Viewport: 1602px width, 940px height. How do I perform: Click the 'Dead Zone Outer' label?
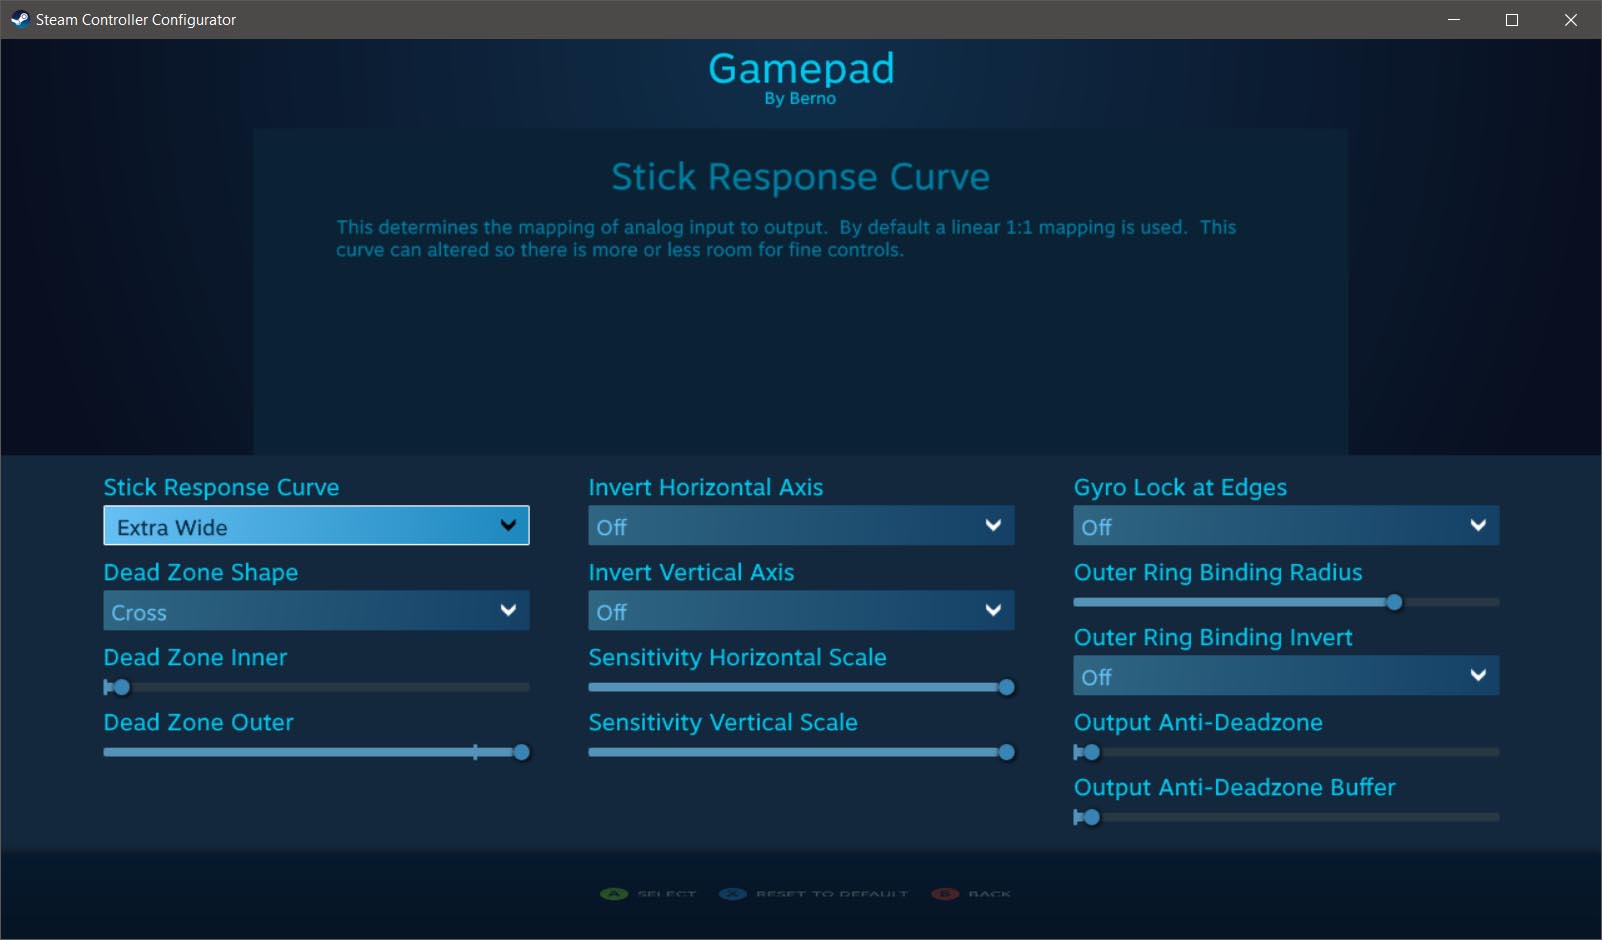[x=199, y=722]
